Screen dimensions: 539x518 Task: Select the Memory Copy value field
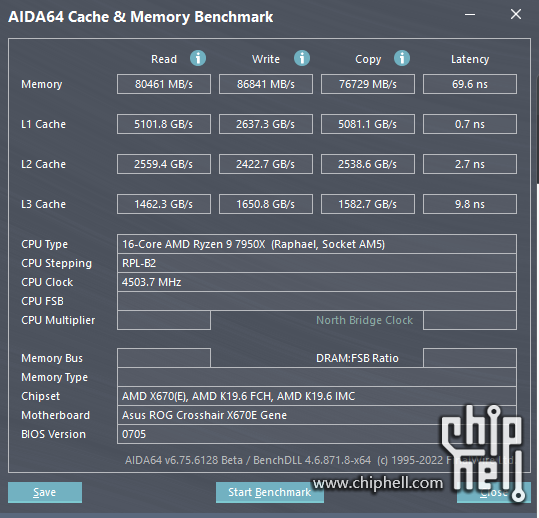(368, 84)
